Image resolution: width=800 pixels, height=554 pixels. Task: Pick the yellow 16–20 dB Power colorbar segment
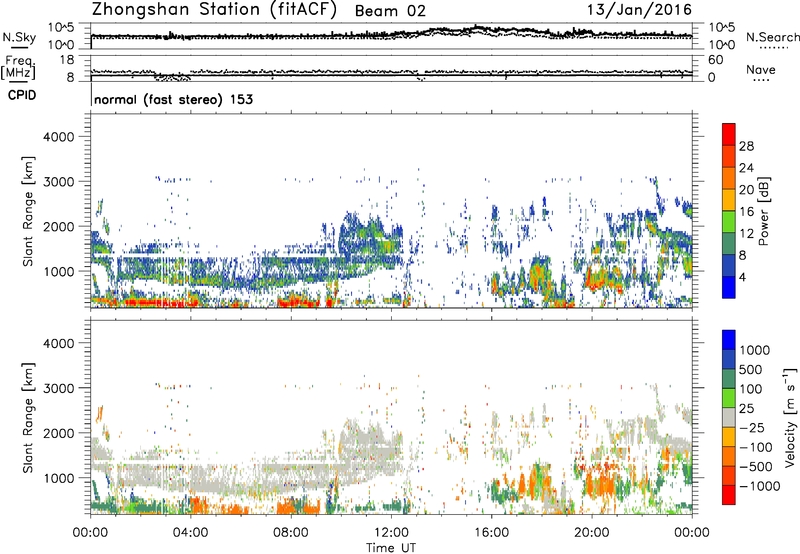tap(729, 200)
